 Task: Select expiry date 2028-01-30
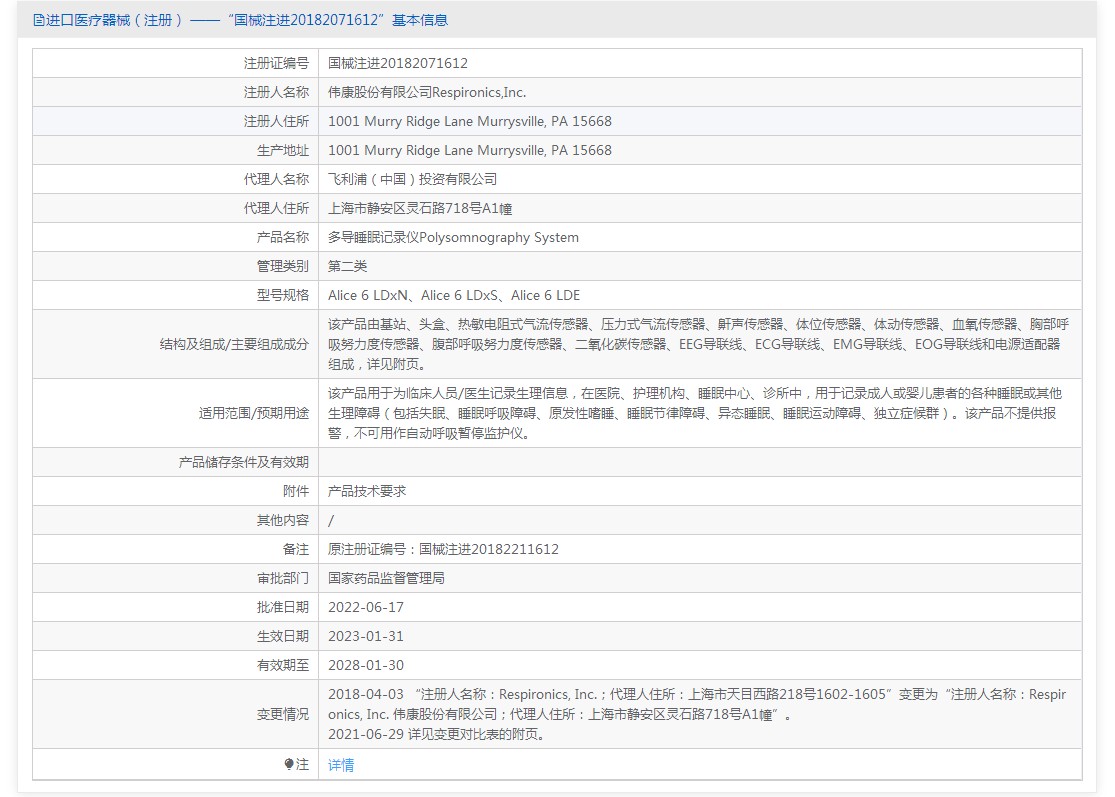click(366, 665)
